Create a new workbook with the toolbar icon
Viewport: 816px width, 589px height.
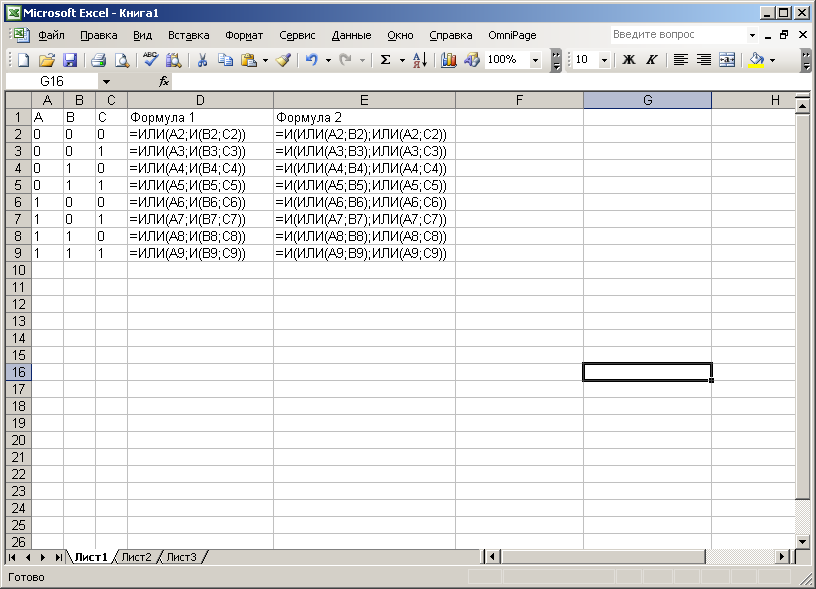coord(23,60)
